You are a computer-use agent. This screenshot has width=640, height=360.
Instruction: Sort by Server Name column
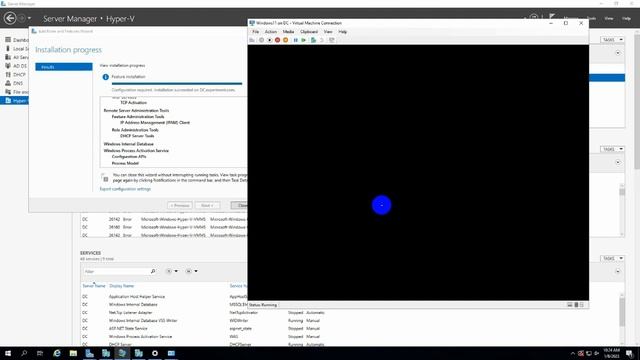94,286
